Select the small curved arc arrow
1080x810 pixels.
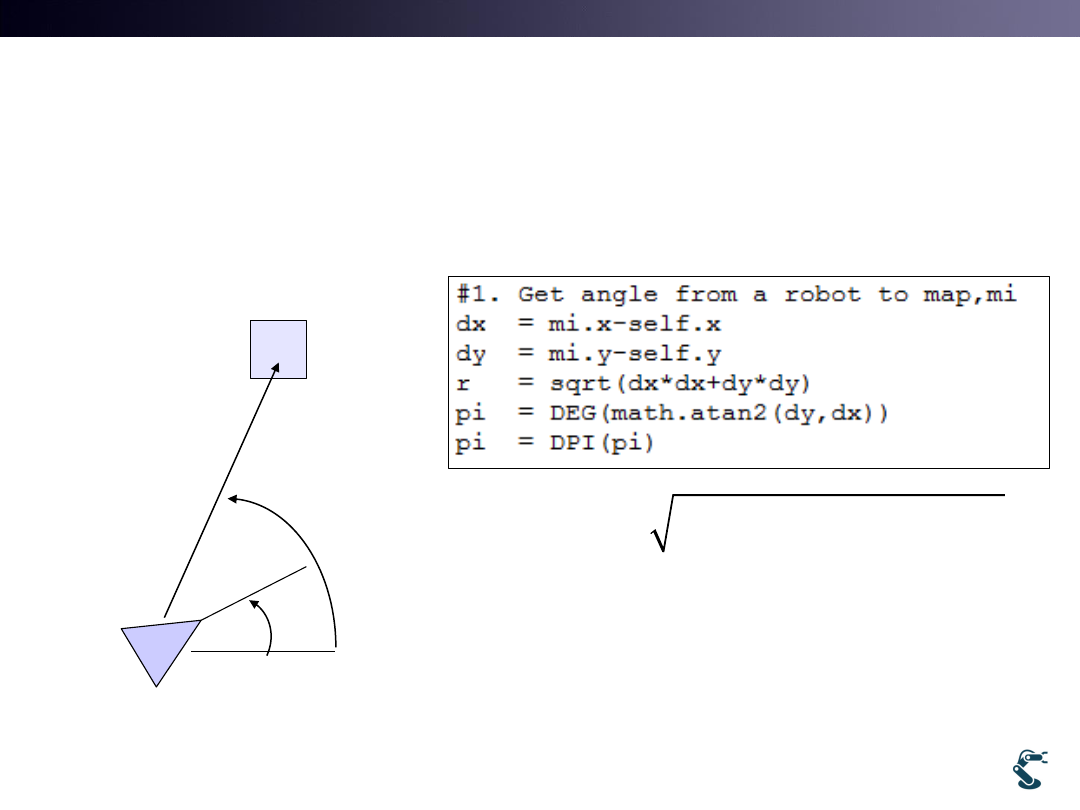tap(268, 625)
